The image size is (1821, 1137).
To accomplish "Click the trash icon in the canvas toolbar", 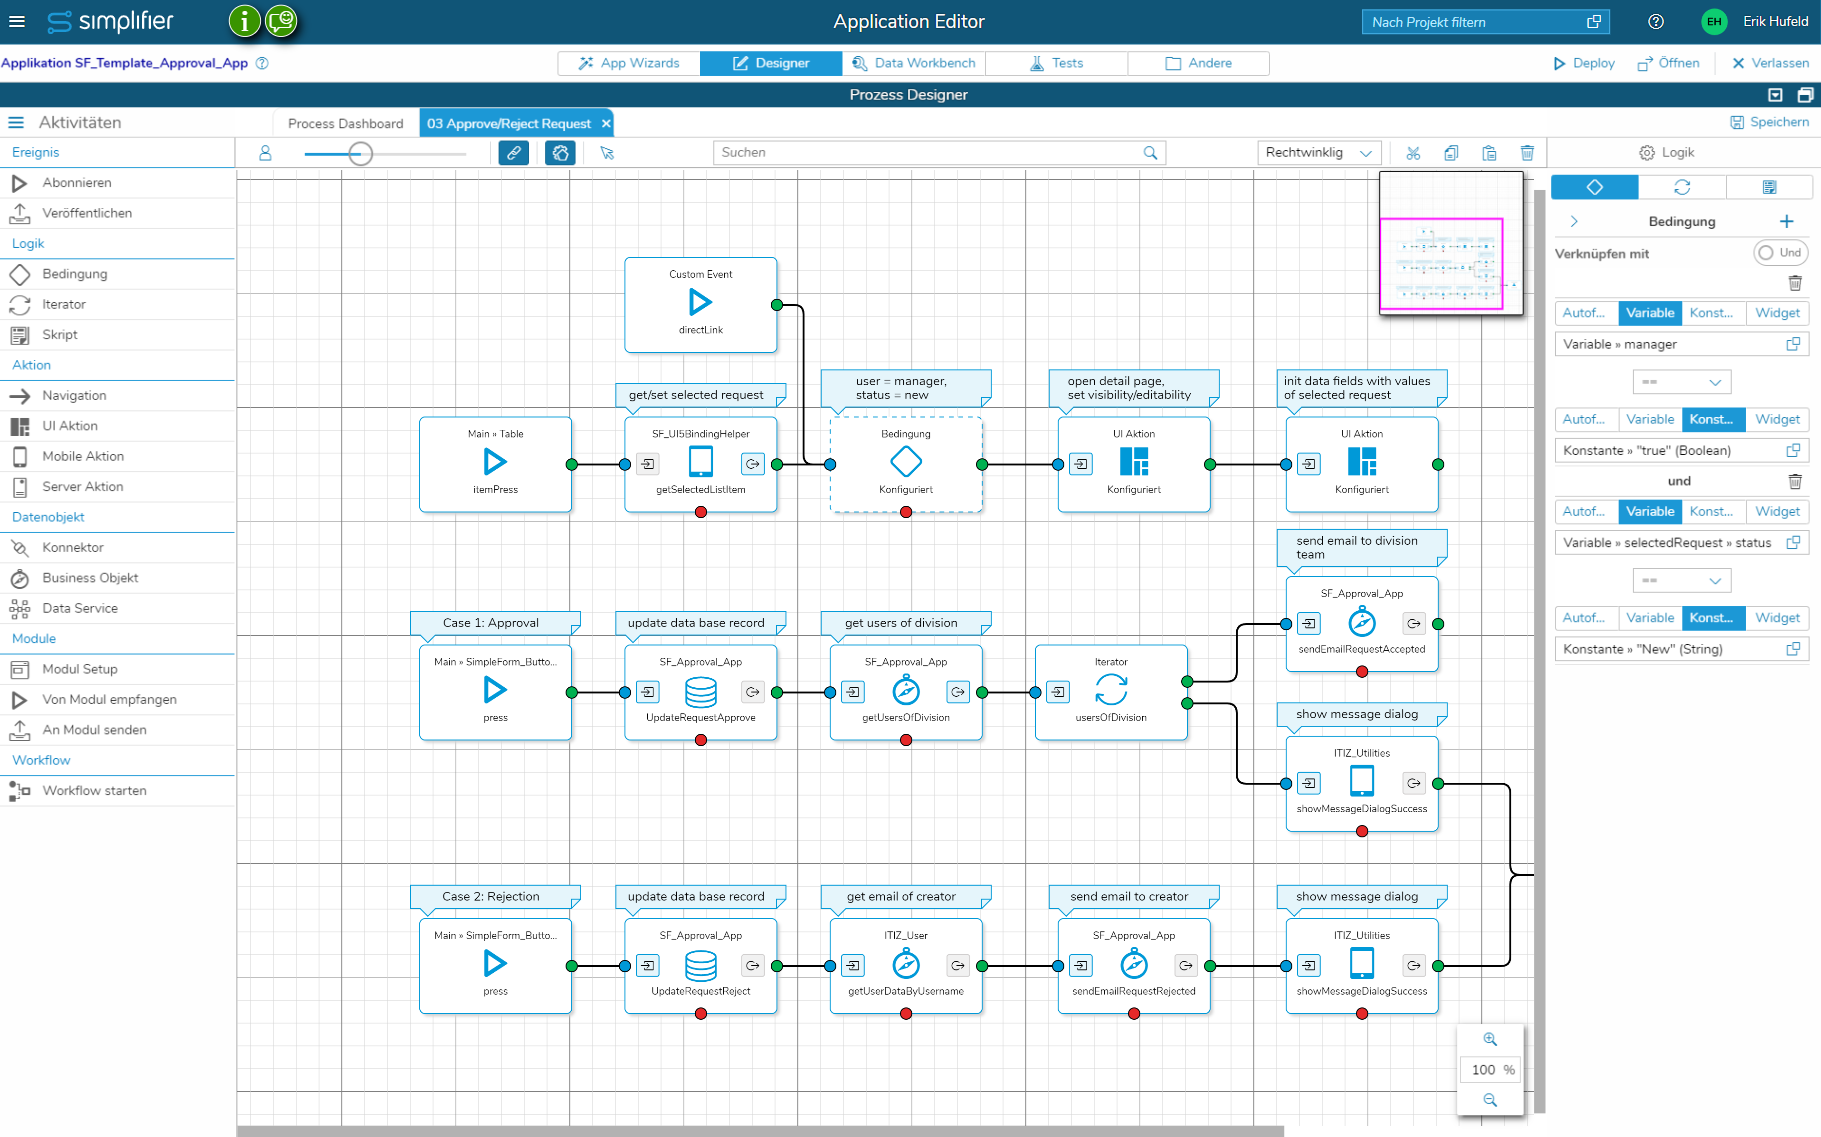I will click(x=1527, y=152).
